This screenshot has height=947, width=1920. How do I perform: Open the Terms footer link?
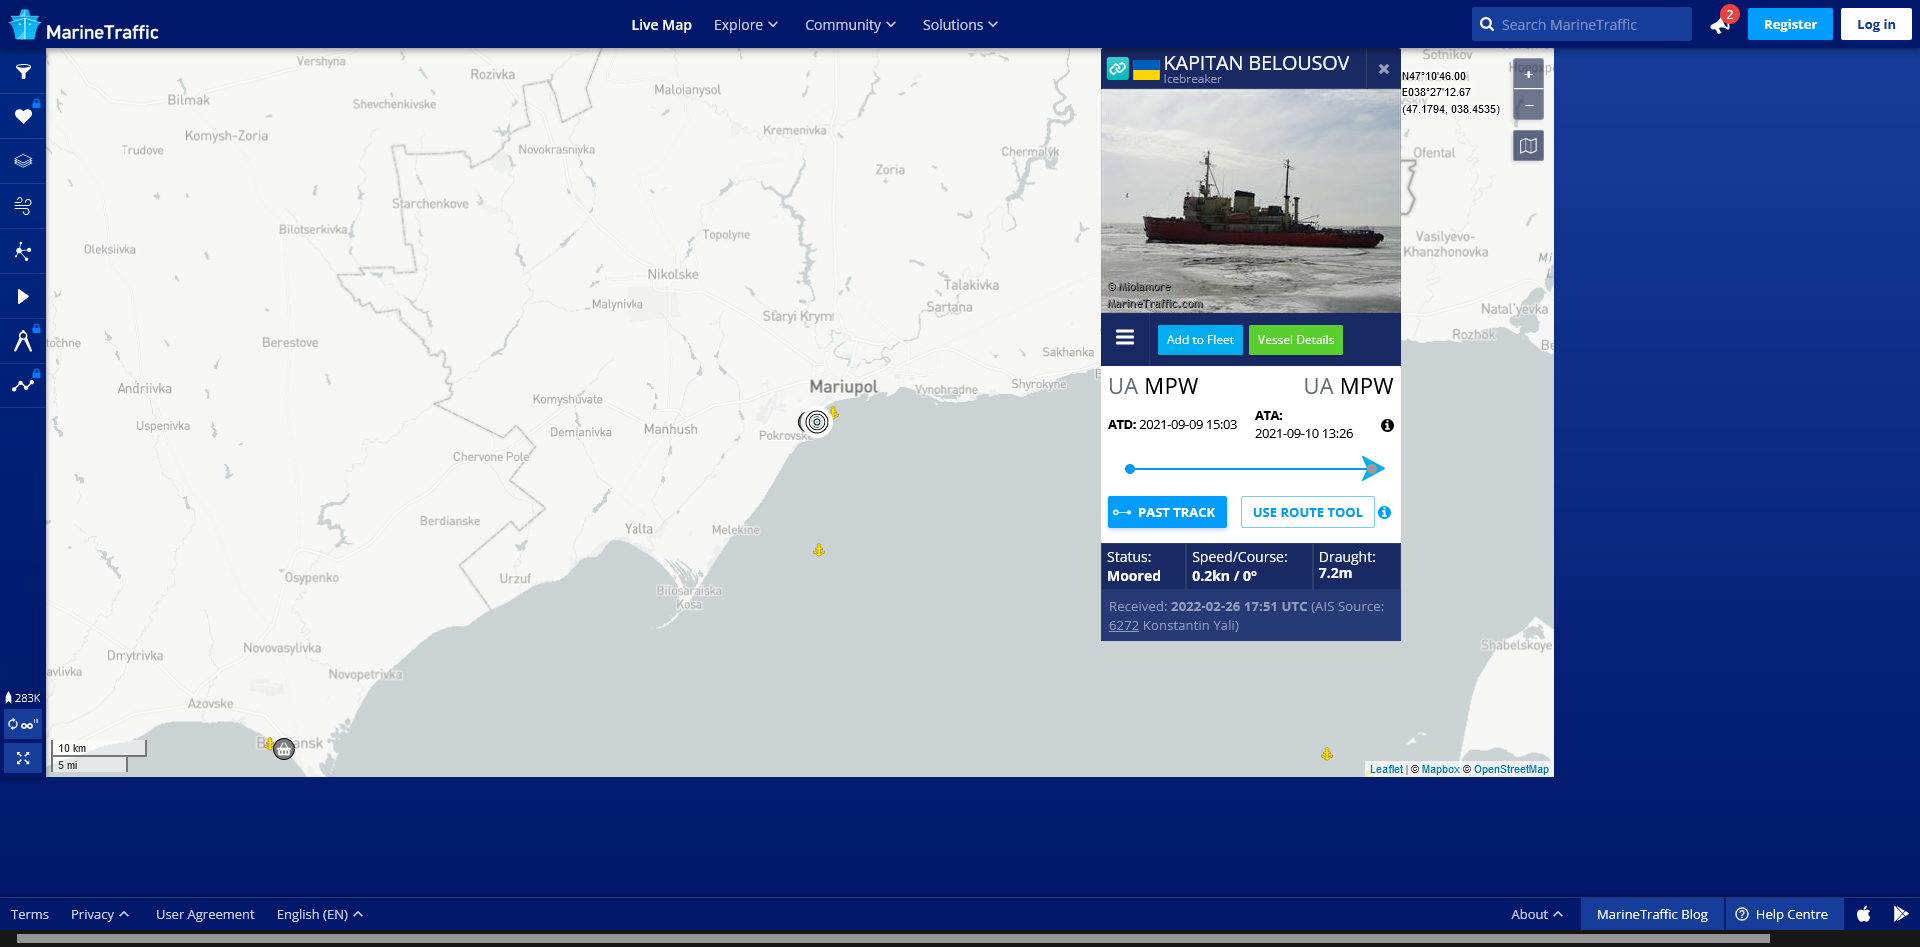pos(30,914)
